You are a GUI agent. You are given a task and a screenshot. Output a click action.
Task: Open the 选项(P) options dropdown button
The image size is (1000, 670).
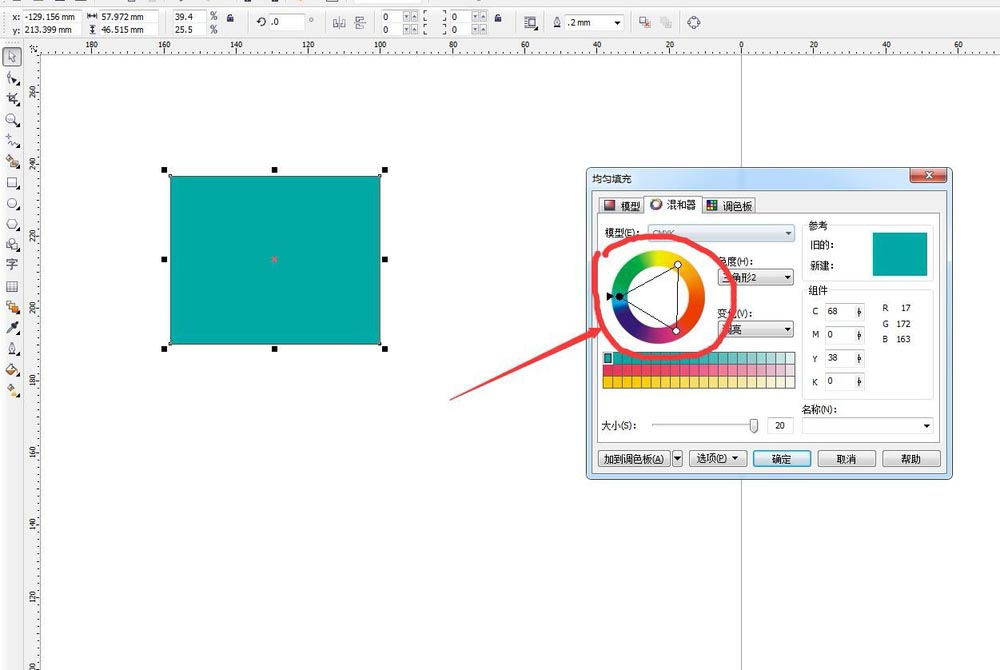coord(717,458)
